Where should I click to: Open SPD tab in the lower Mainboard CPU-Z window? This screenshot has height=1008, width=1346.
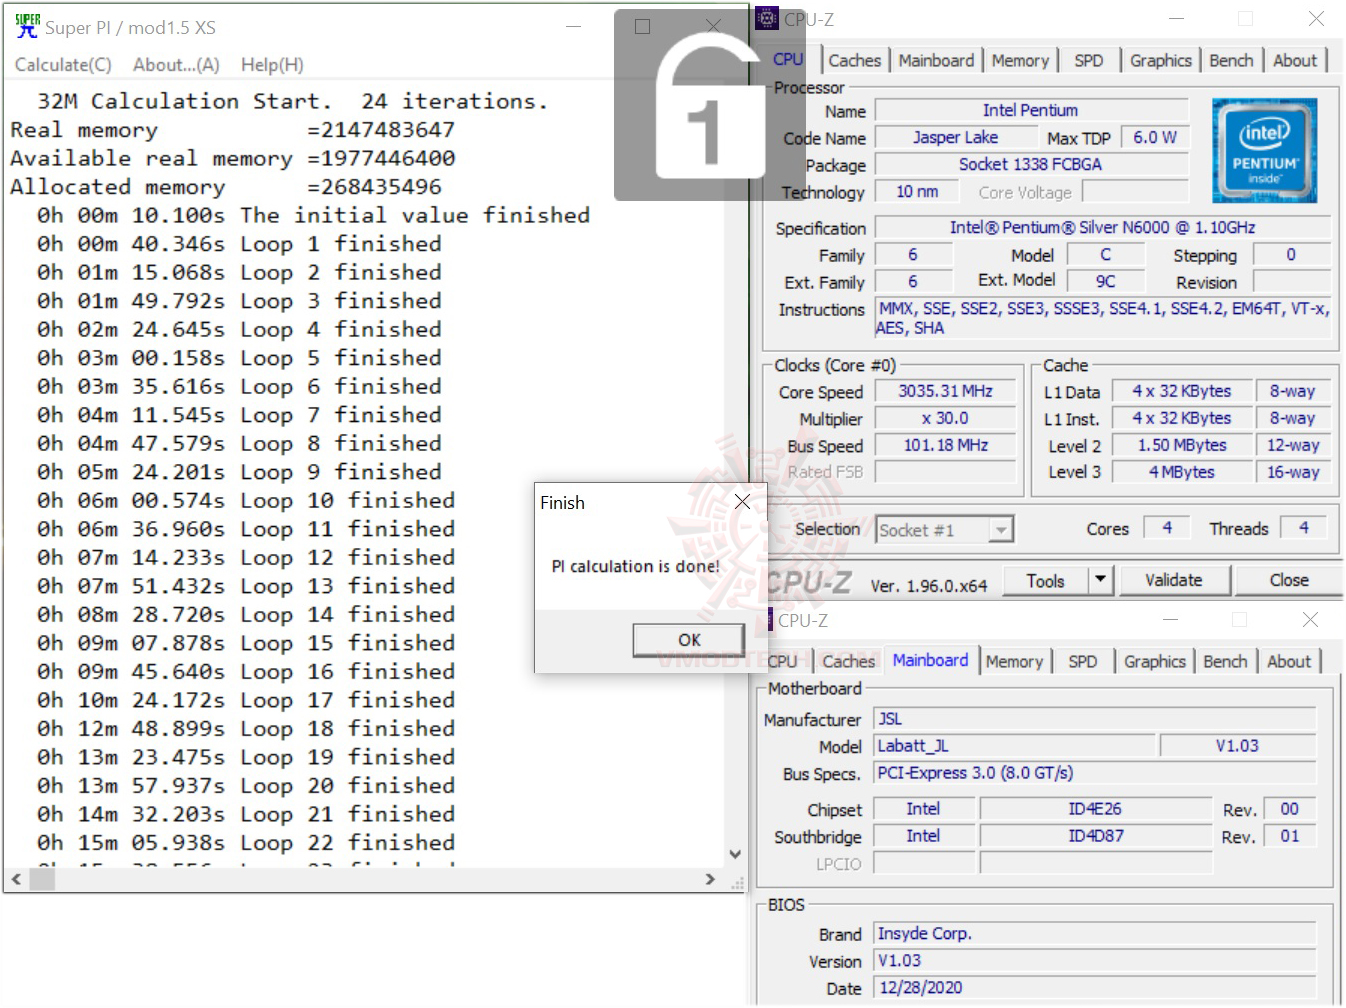tap(1083, 661)
